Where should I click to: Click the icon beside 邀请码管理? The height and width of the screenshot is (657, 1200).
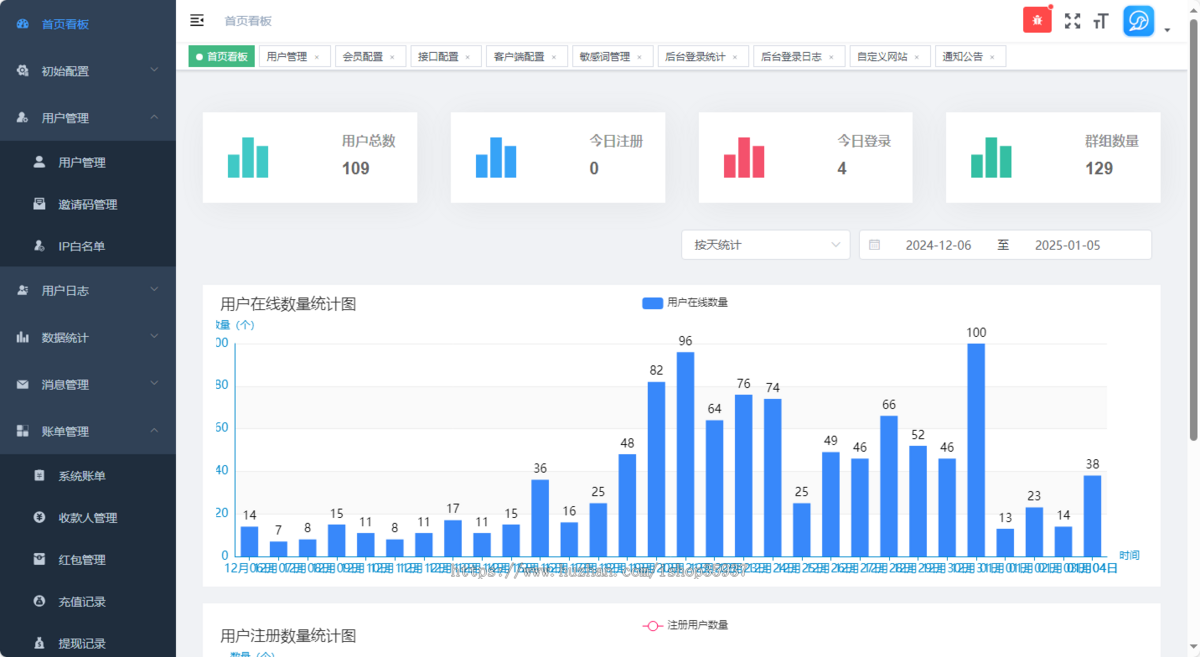(39, 204)
